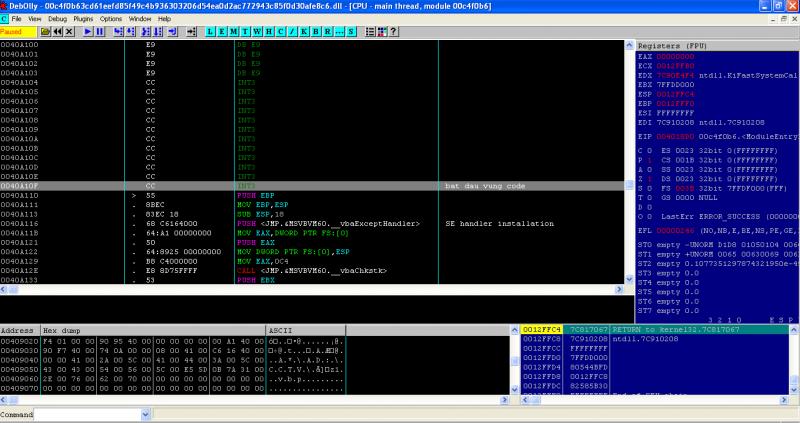Open the Debug menu

[57, 19]
